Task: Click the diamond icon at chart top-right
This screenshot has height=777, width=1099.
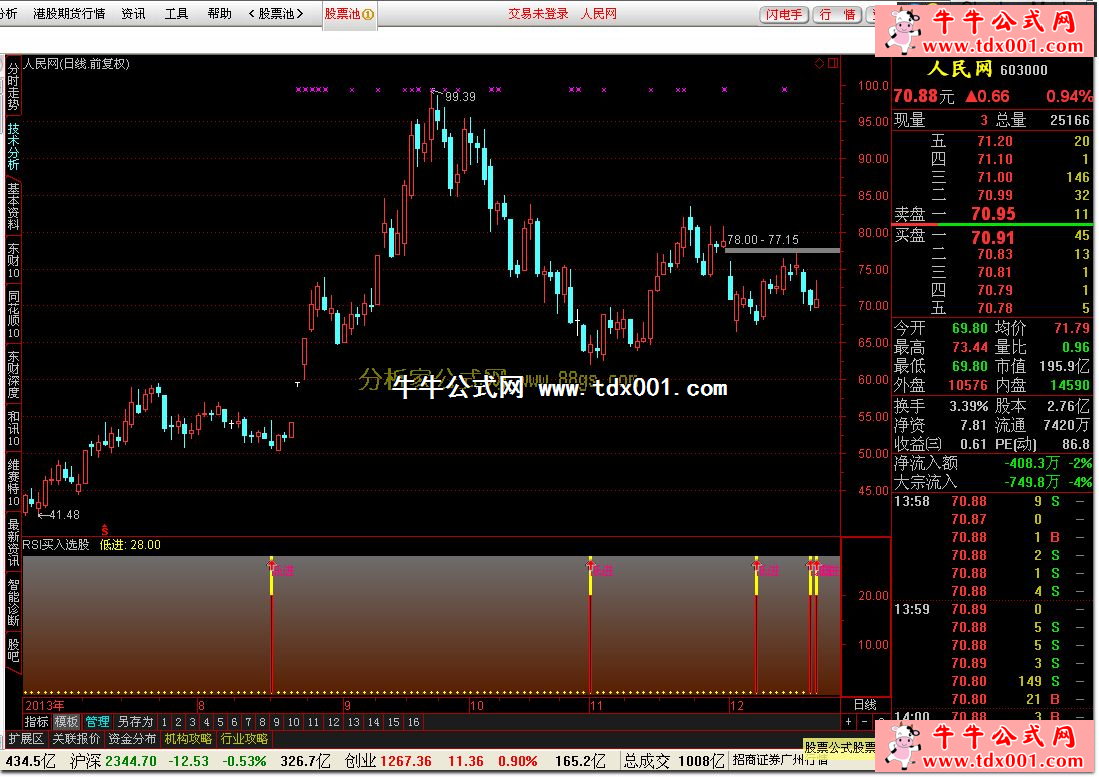Action: [x=819, y=64]
